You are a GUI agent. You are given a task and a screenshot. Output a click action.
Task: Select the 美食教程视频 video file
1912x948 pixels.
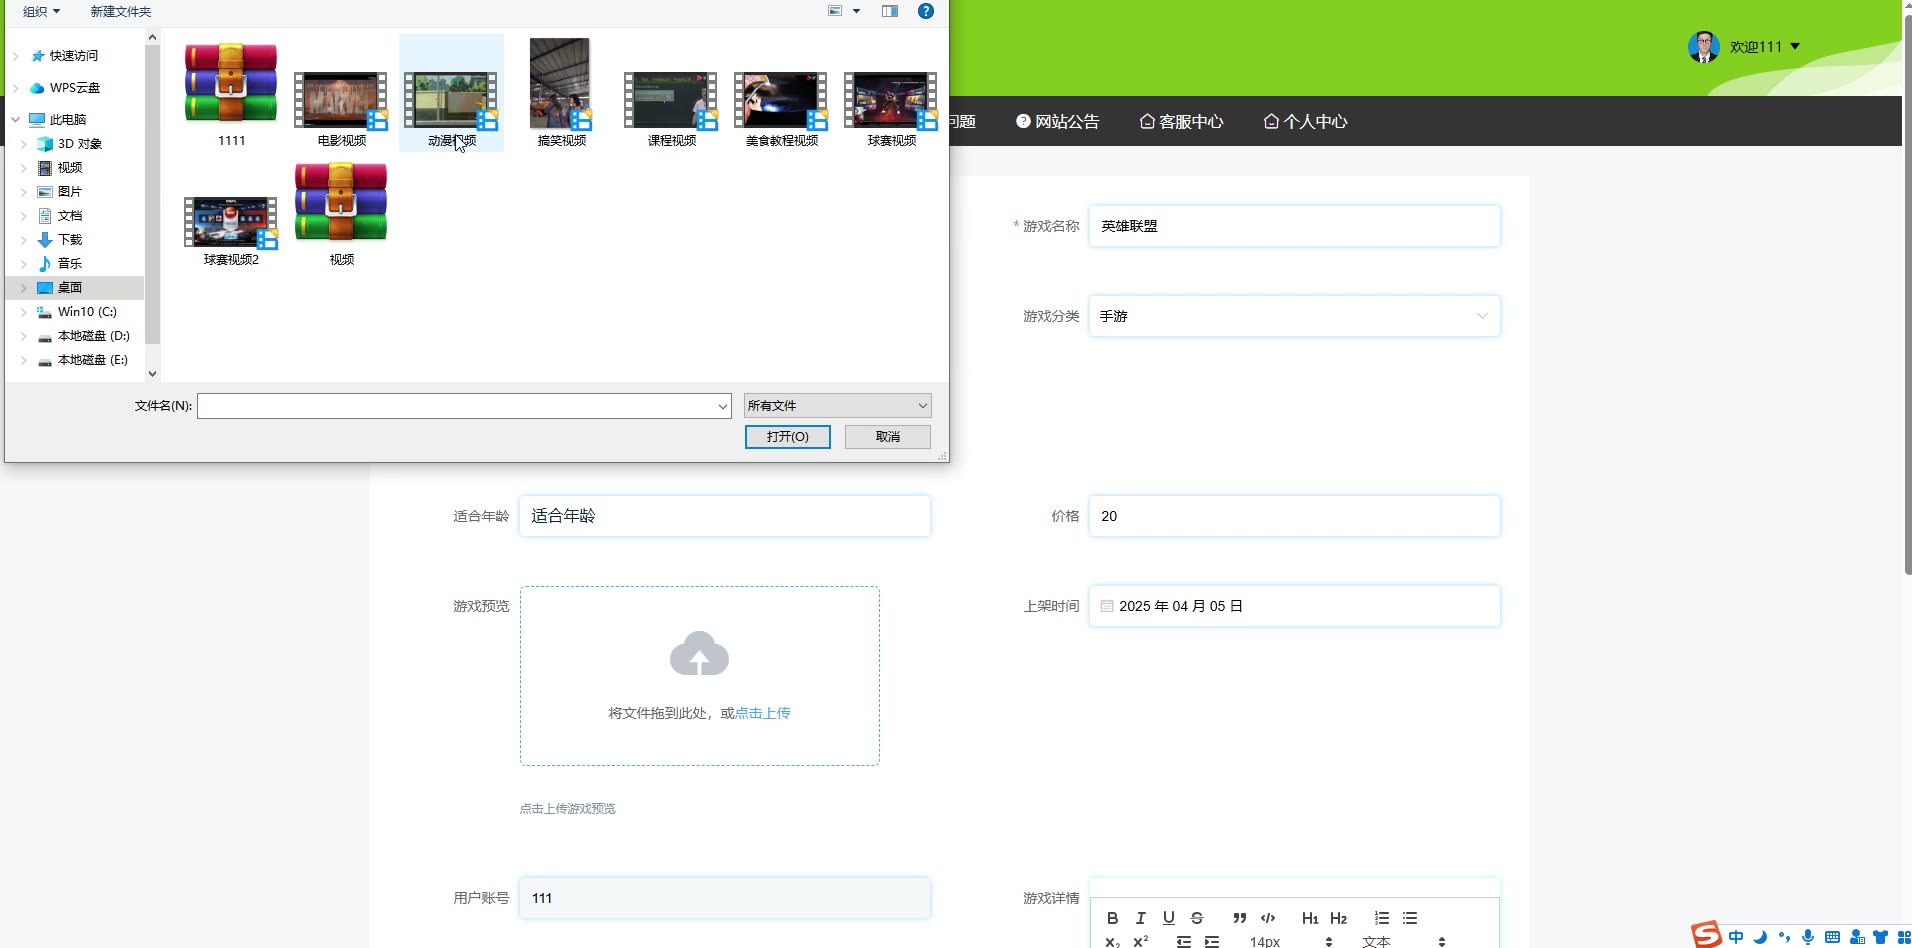[x=781, y=108]
